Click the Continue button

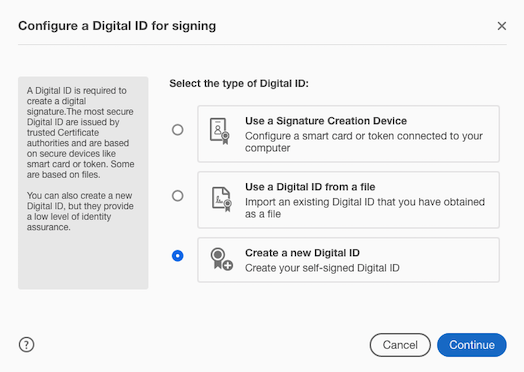[472, 345]
